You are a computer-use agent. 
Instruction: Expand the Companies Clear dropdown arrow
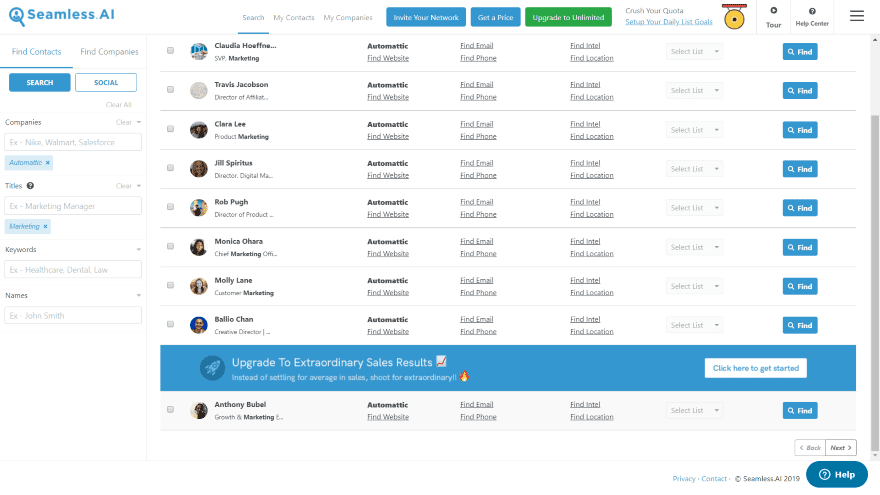[139, 122]
